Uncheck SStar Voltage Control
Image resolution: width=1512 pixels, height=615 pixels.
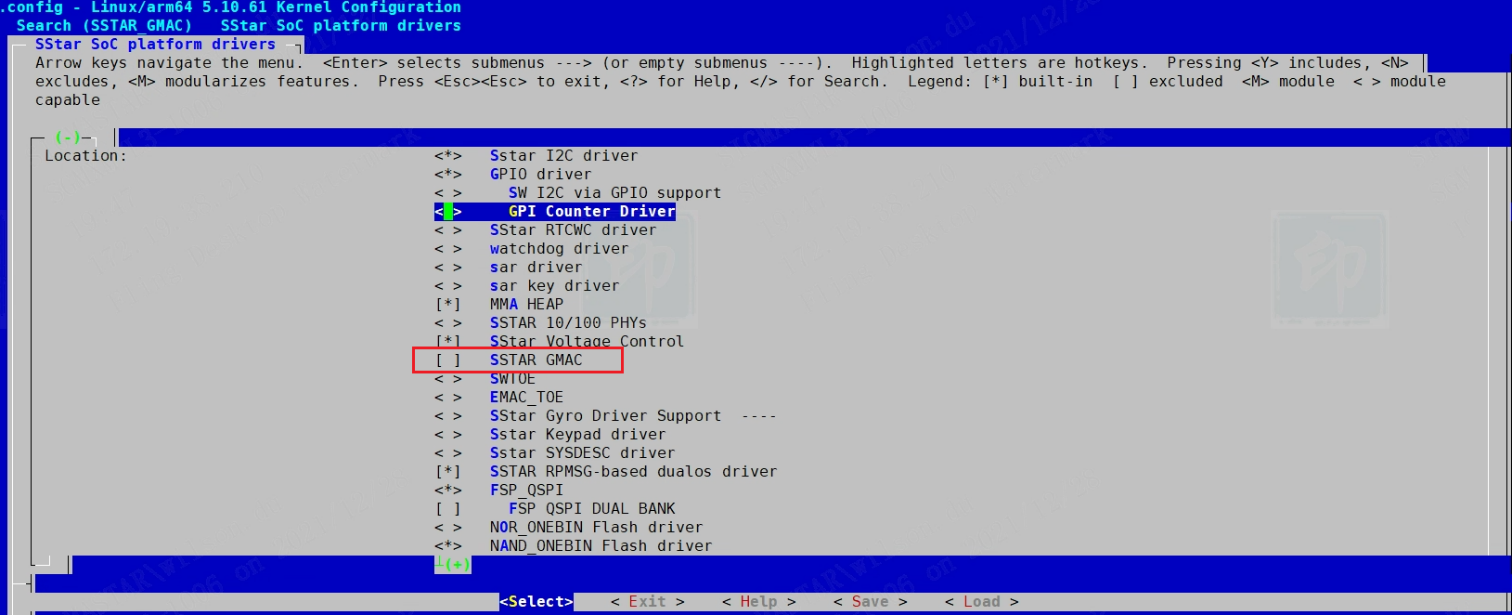click(x=448, y=341)
